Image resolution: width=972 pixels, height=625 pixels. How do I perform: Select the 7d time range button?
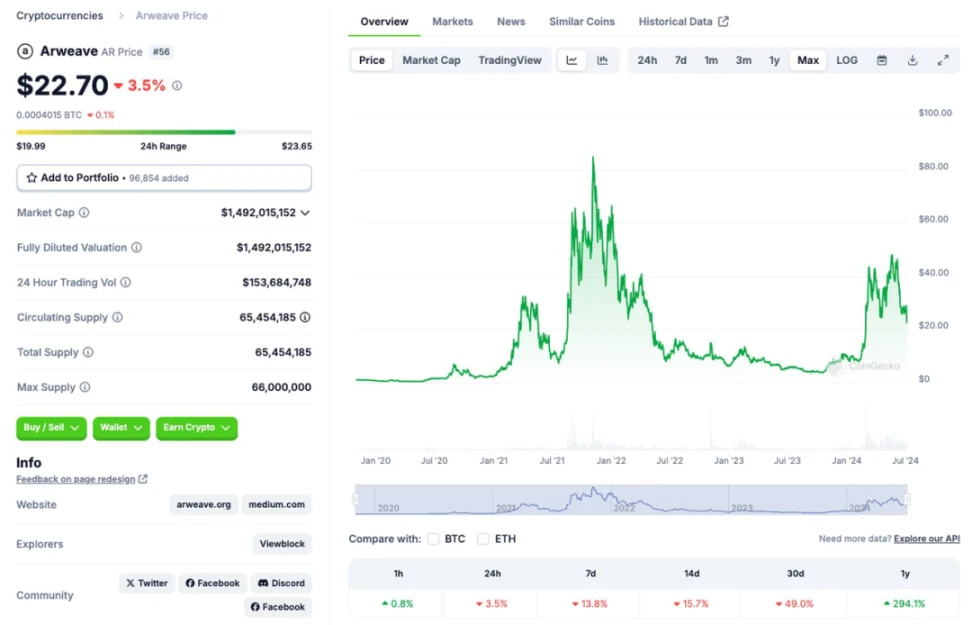[680, 60]
